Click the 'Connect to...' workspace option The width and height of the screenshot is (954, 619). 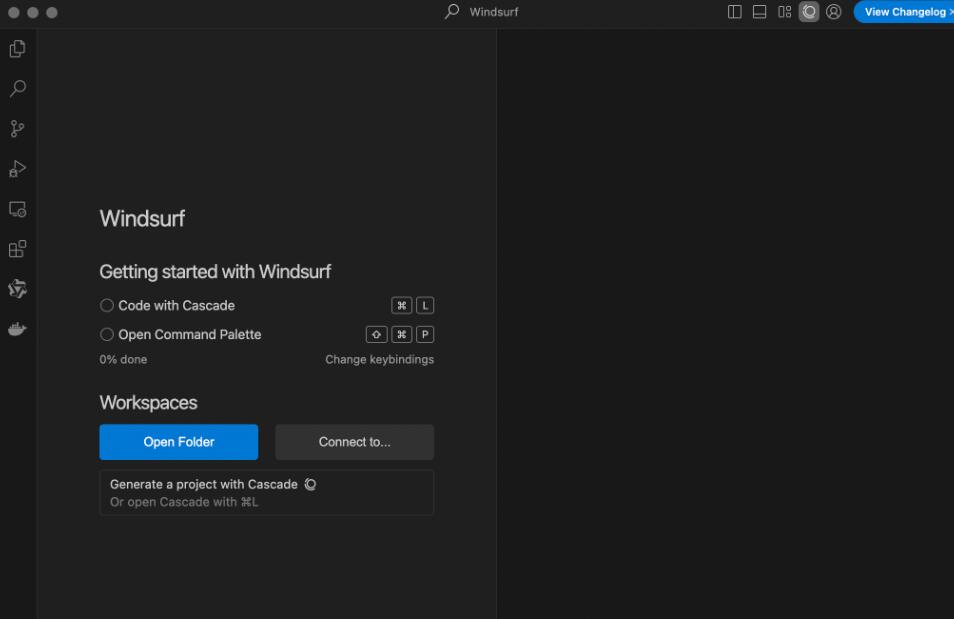[354, 441]
